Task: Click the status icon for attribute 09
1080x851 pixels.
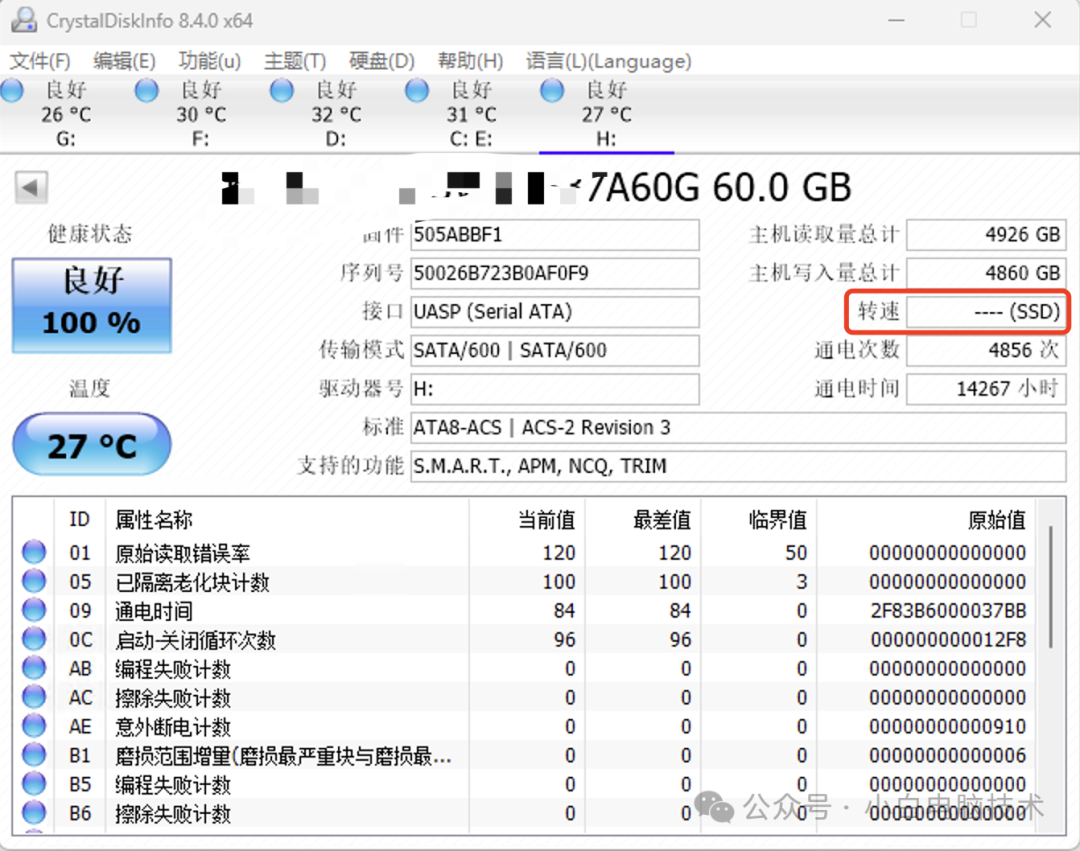Action: click(34, 609)
